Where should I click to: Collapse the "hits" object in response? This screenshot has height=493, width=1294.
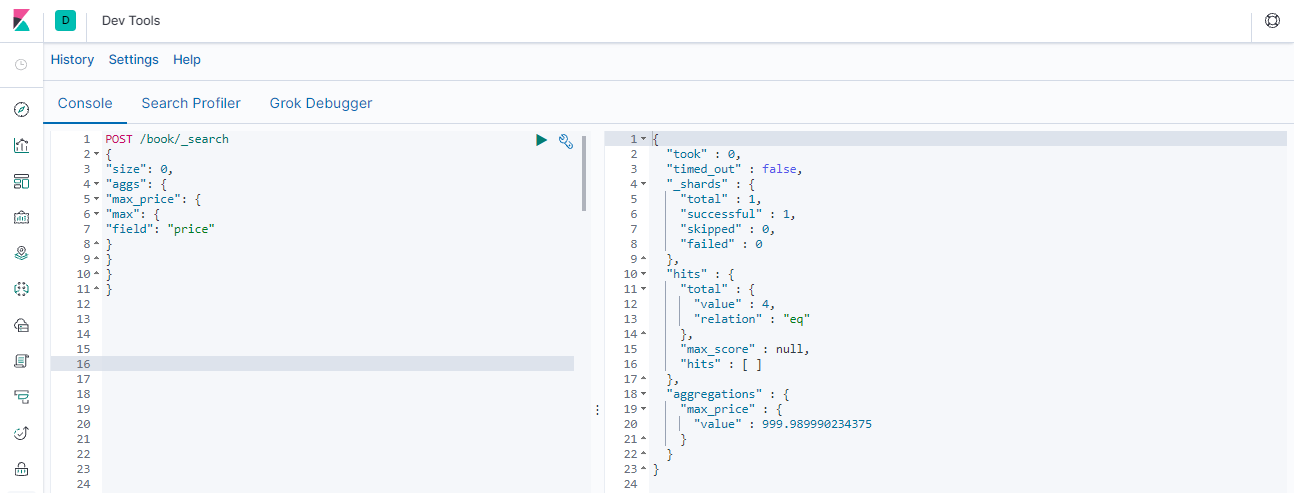coord(643,274)
